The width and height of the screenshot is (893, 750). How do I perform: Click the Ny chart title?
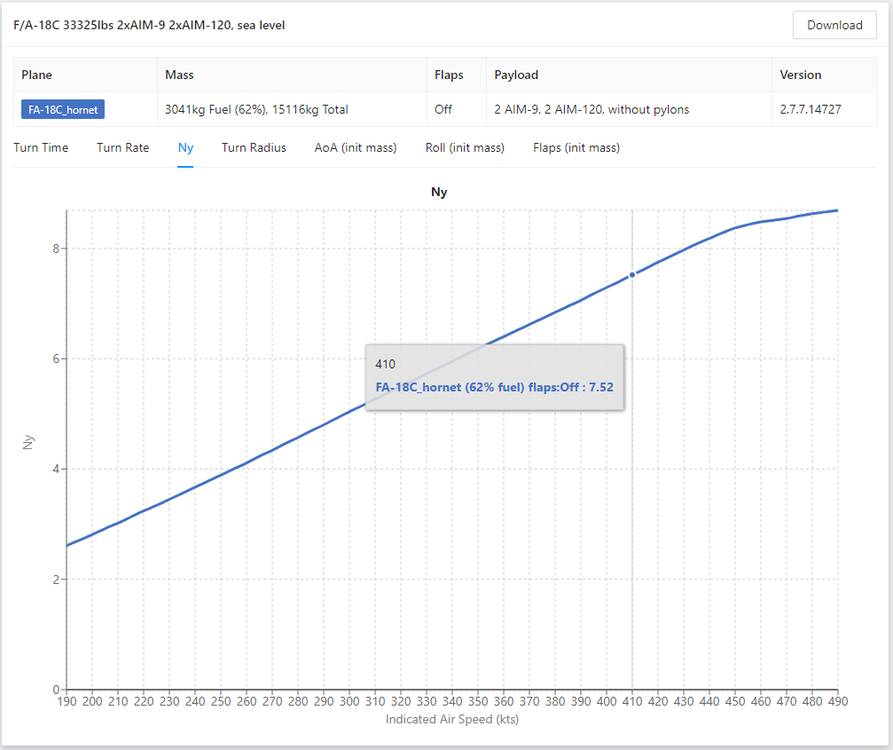(x=439, y=192)
